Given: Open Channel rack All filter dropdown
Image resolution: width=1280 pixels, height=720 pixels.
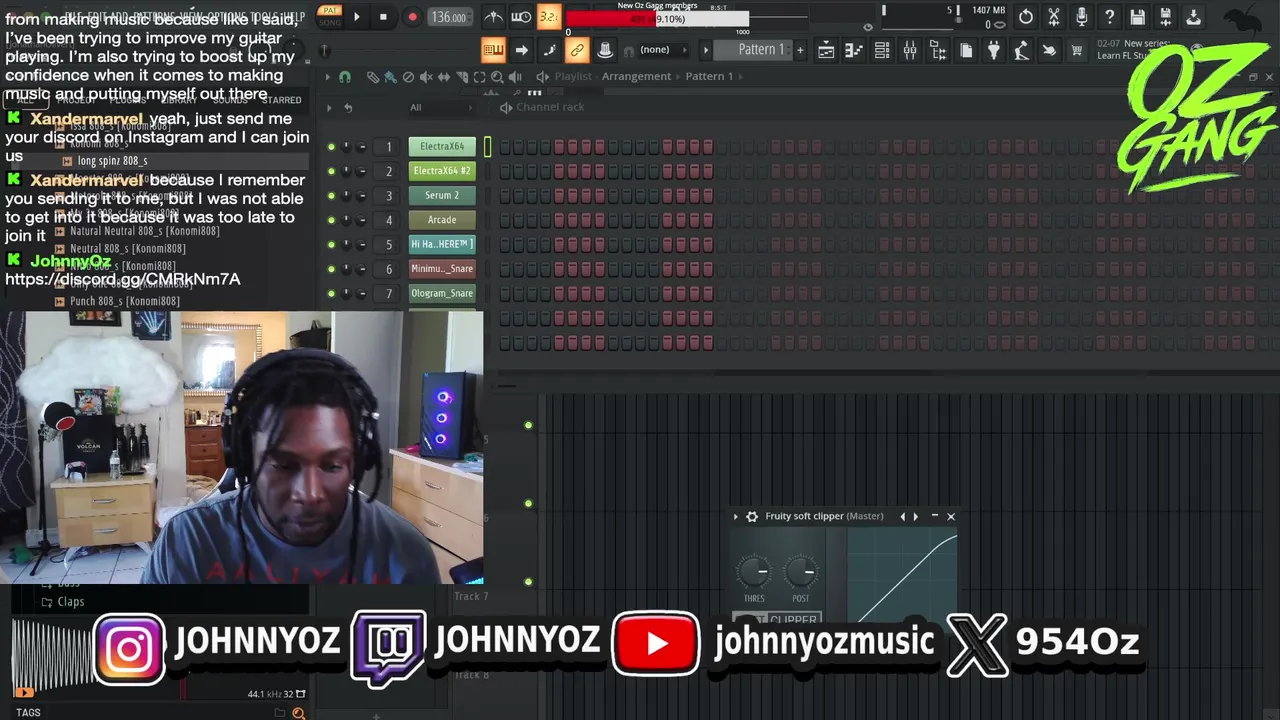Looking at the screenshot, I should [441, 108].
